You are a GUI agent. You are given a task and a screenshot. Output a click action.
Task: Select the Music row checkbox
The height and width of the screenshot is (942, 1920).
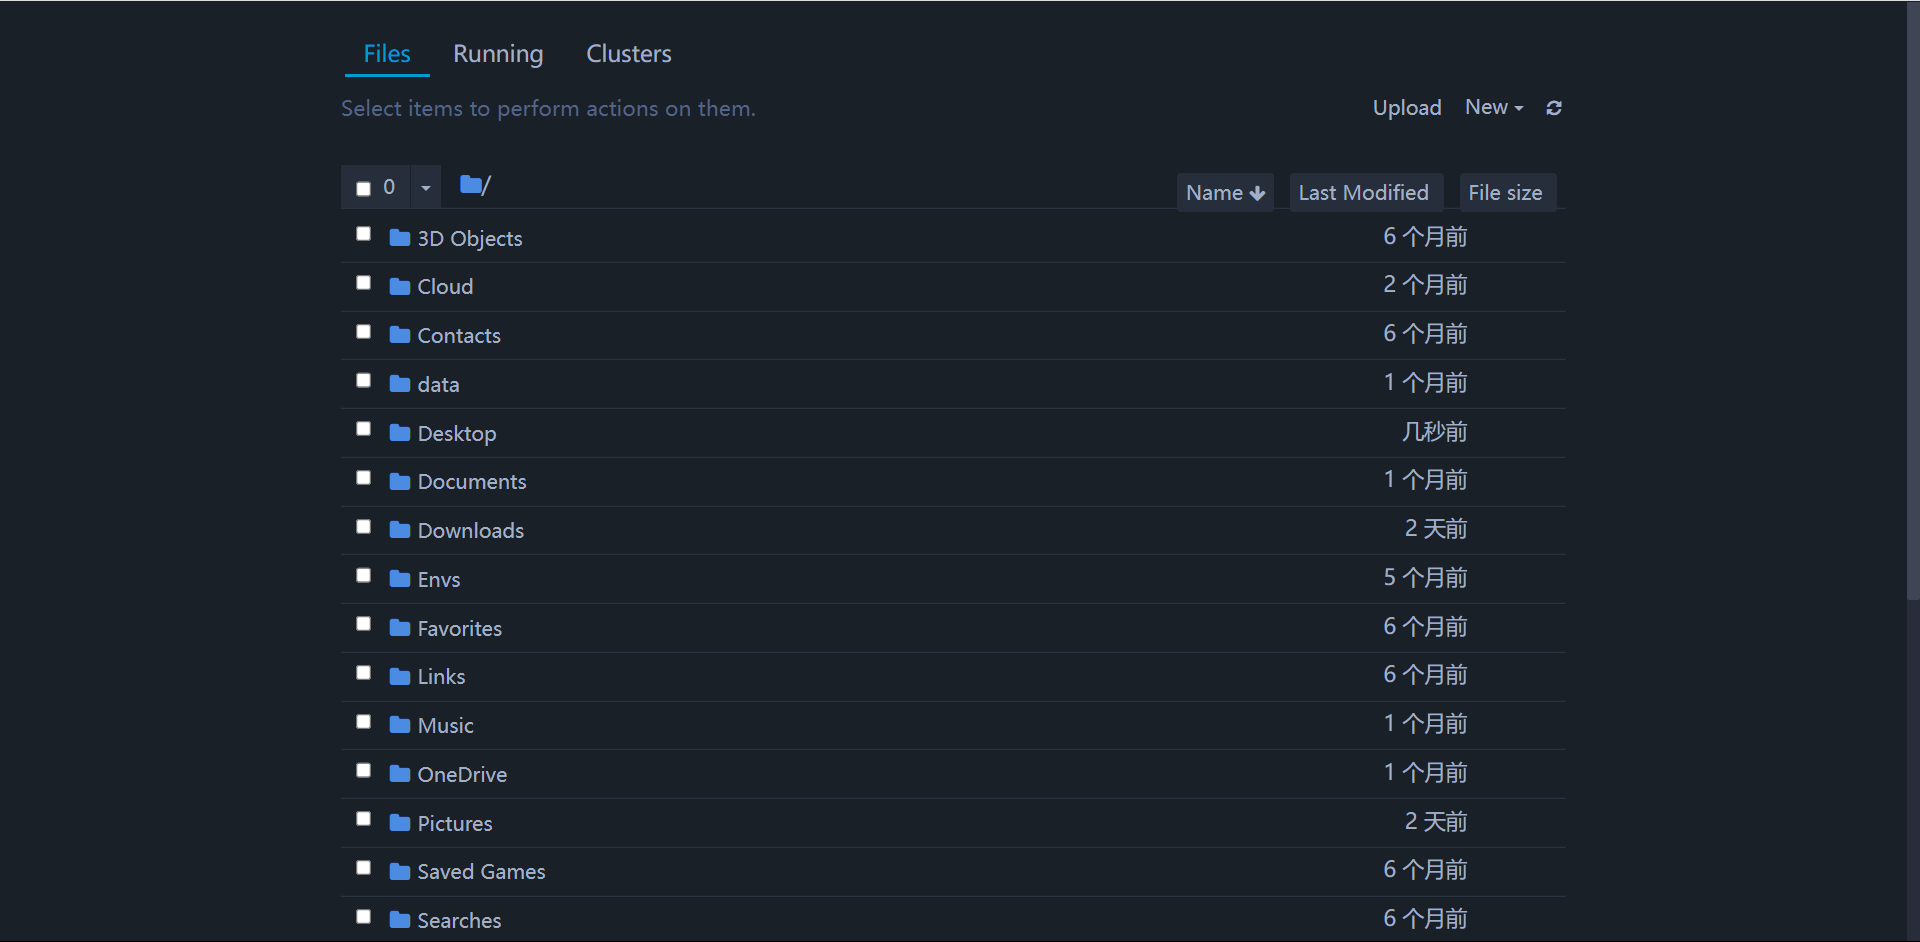point(363,721)
